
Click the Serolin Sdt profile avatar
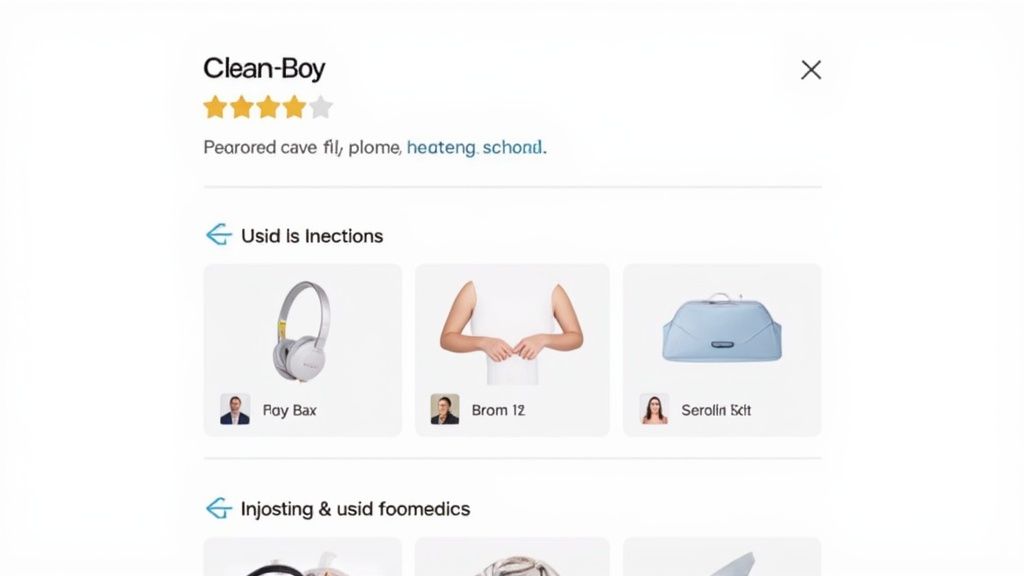click(654, 409)
